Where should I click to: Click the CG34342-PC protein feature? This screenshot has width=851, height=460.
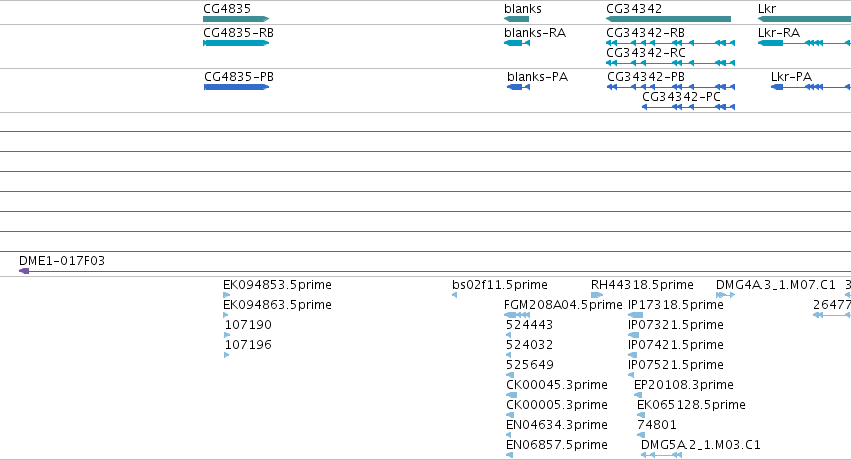coord(689,107)
